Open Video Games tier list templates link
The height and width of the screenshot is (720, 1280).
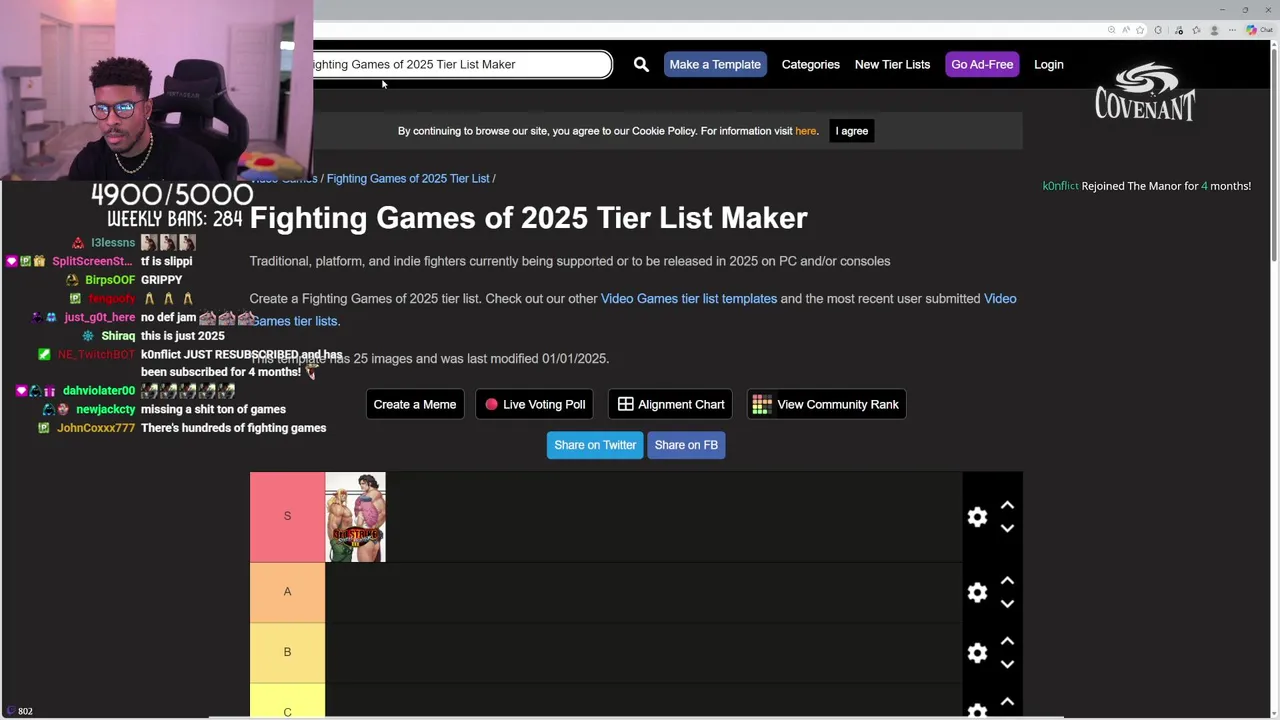(x=689, y=298)
